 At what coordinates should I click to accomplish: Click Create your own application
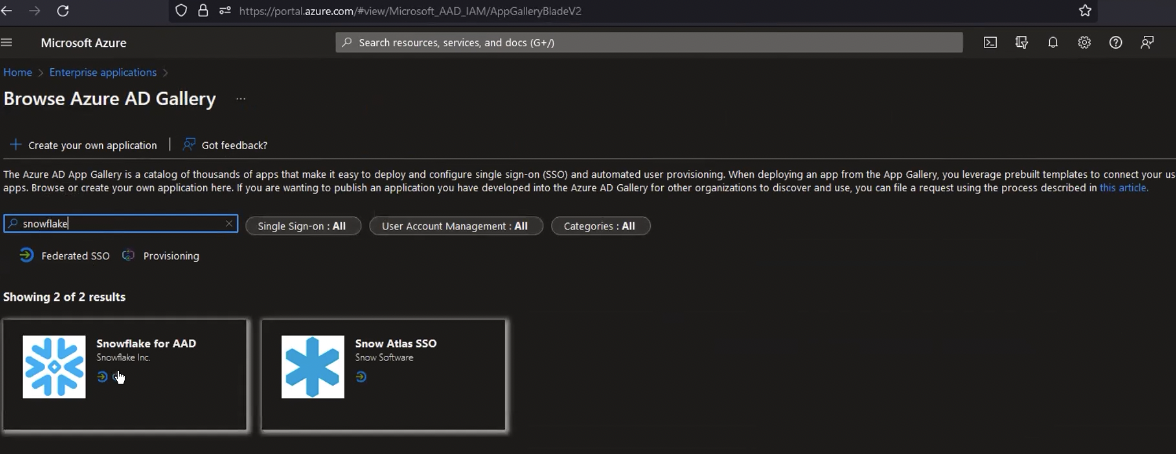click(x=92, y=145)
